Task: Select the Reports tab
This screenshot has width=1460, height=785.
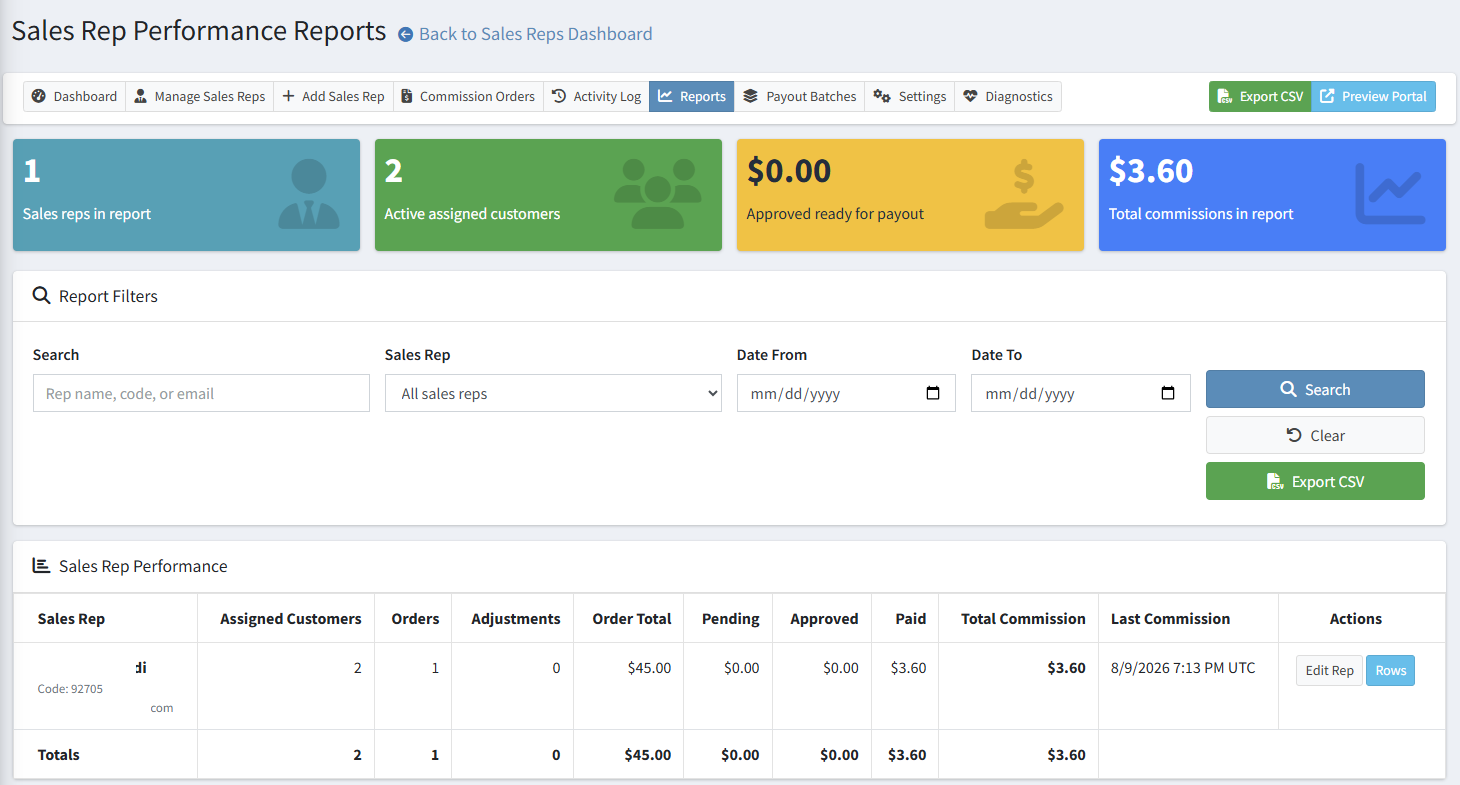Action: 692,96
